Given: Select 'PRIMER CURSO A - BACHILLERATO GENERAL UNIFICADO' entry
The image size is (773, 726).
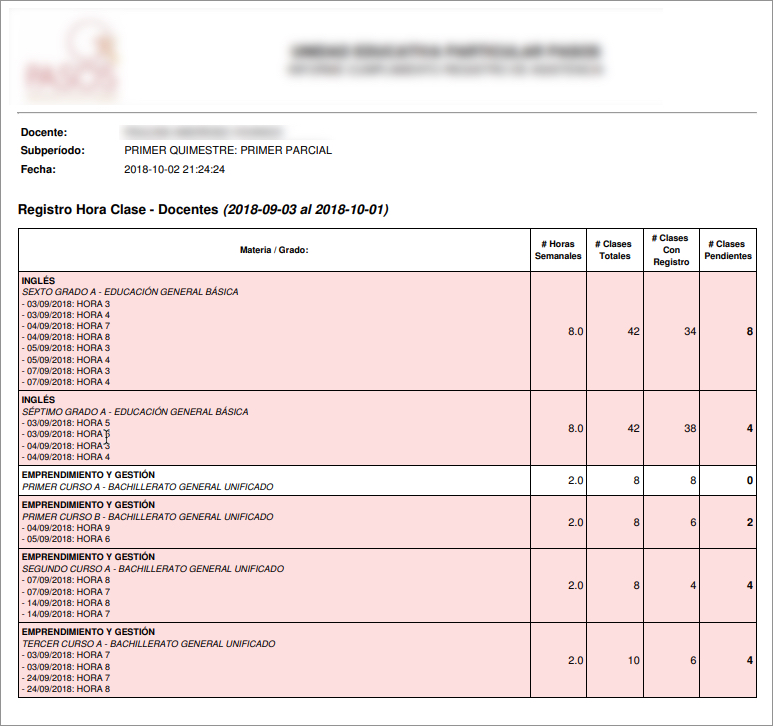Looking at the screenshot, I should pos(147,487).
